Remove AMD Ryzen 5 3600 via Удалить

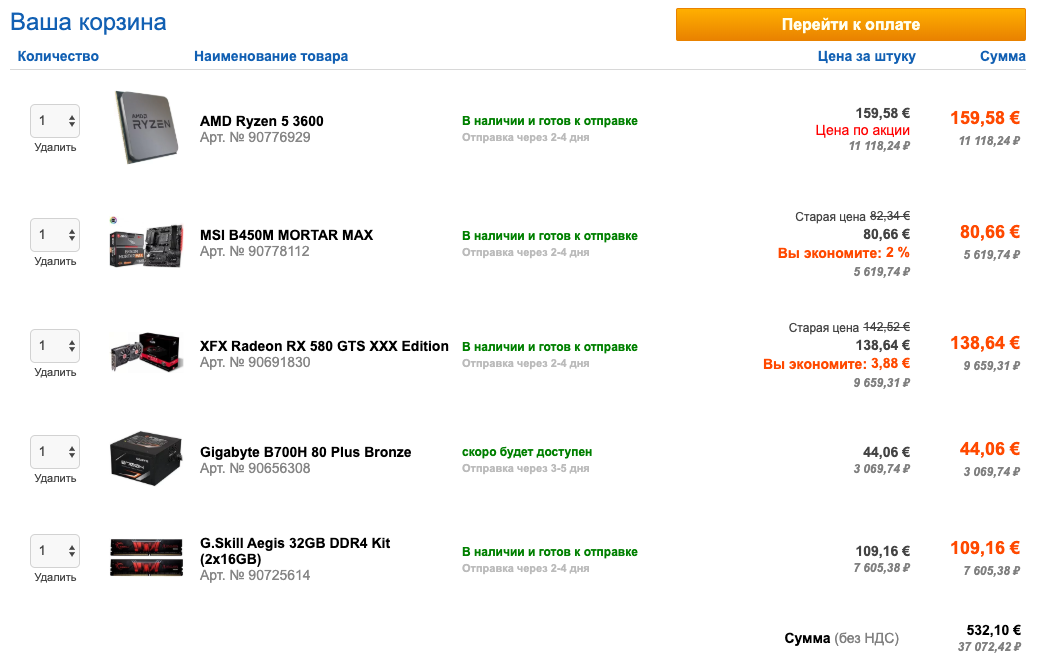pyautogui.click(x=55, y=148)
